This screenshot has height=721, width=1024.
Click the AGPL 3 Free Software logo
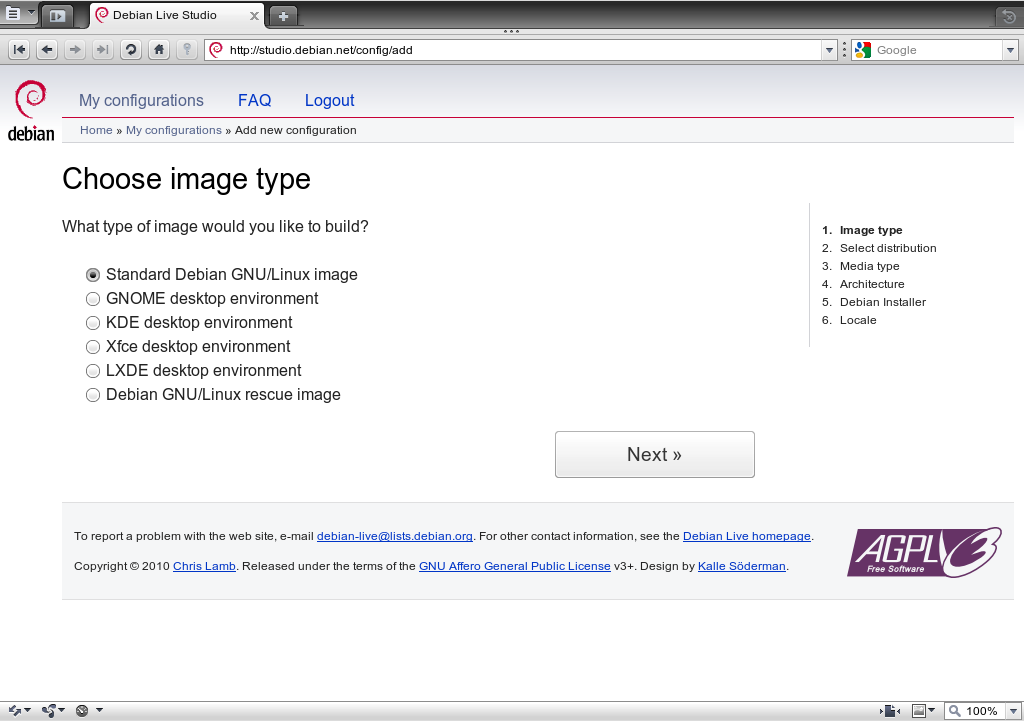coord(924,553)
